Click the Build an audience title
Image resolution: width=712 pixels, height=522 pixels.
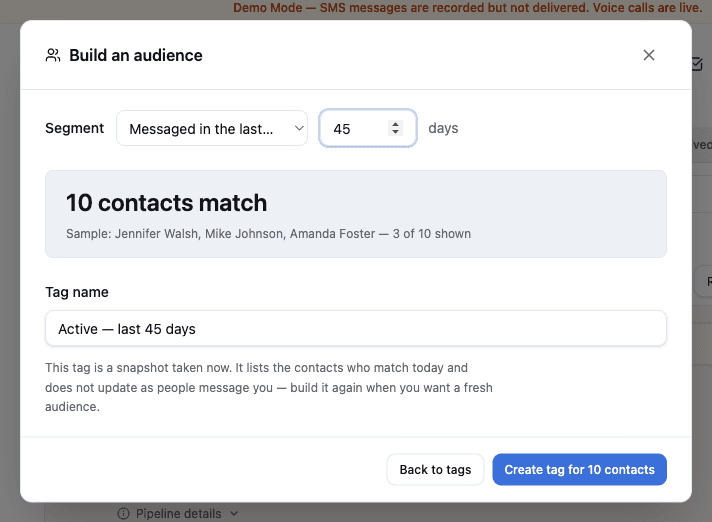click(136, 55)
